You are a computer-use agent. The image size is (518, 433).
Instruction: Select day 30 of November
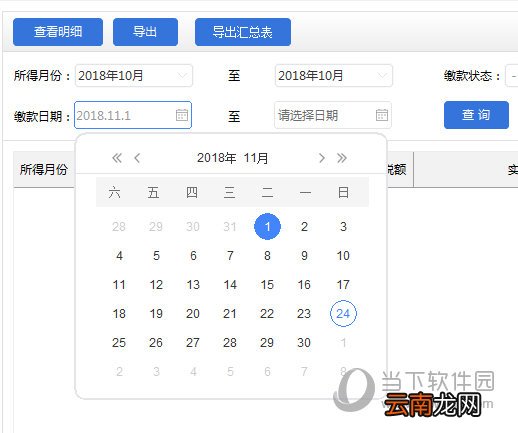(x=304, y=343)
